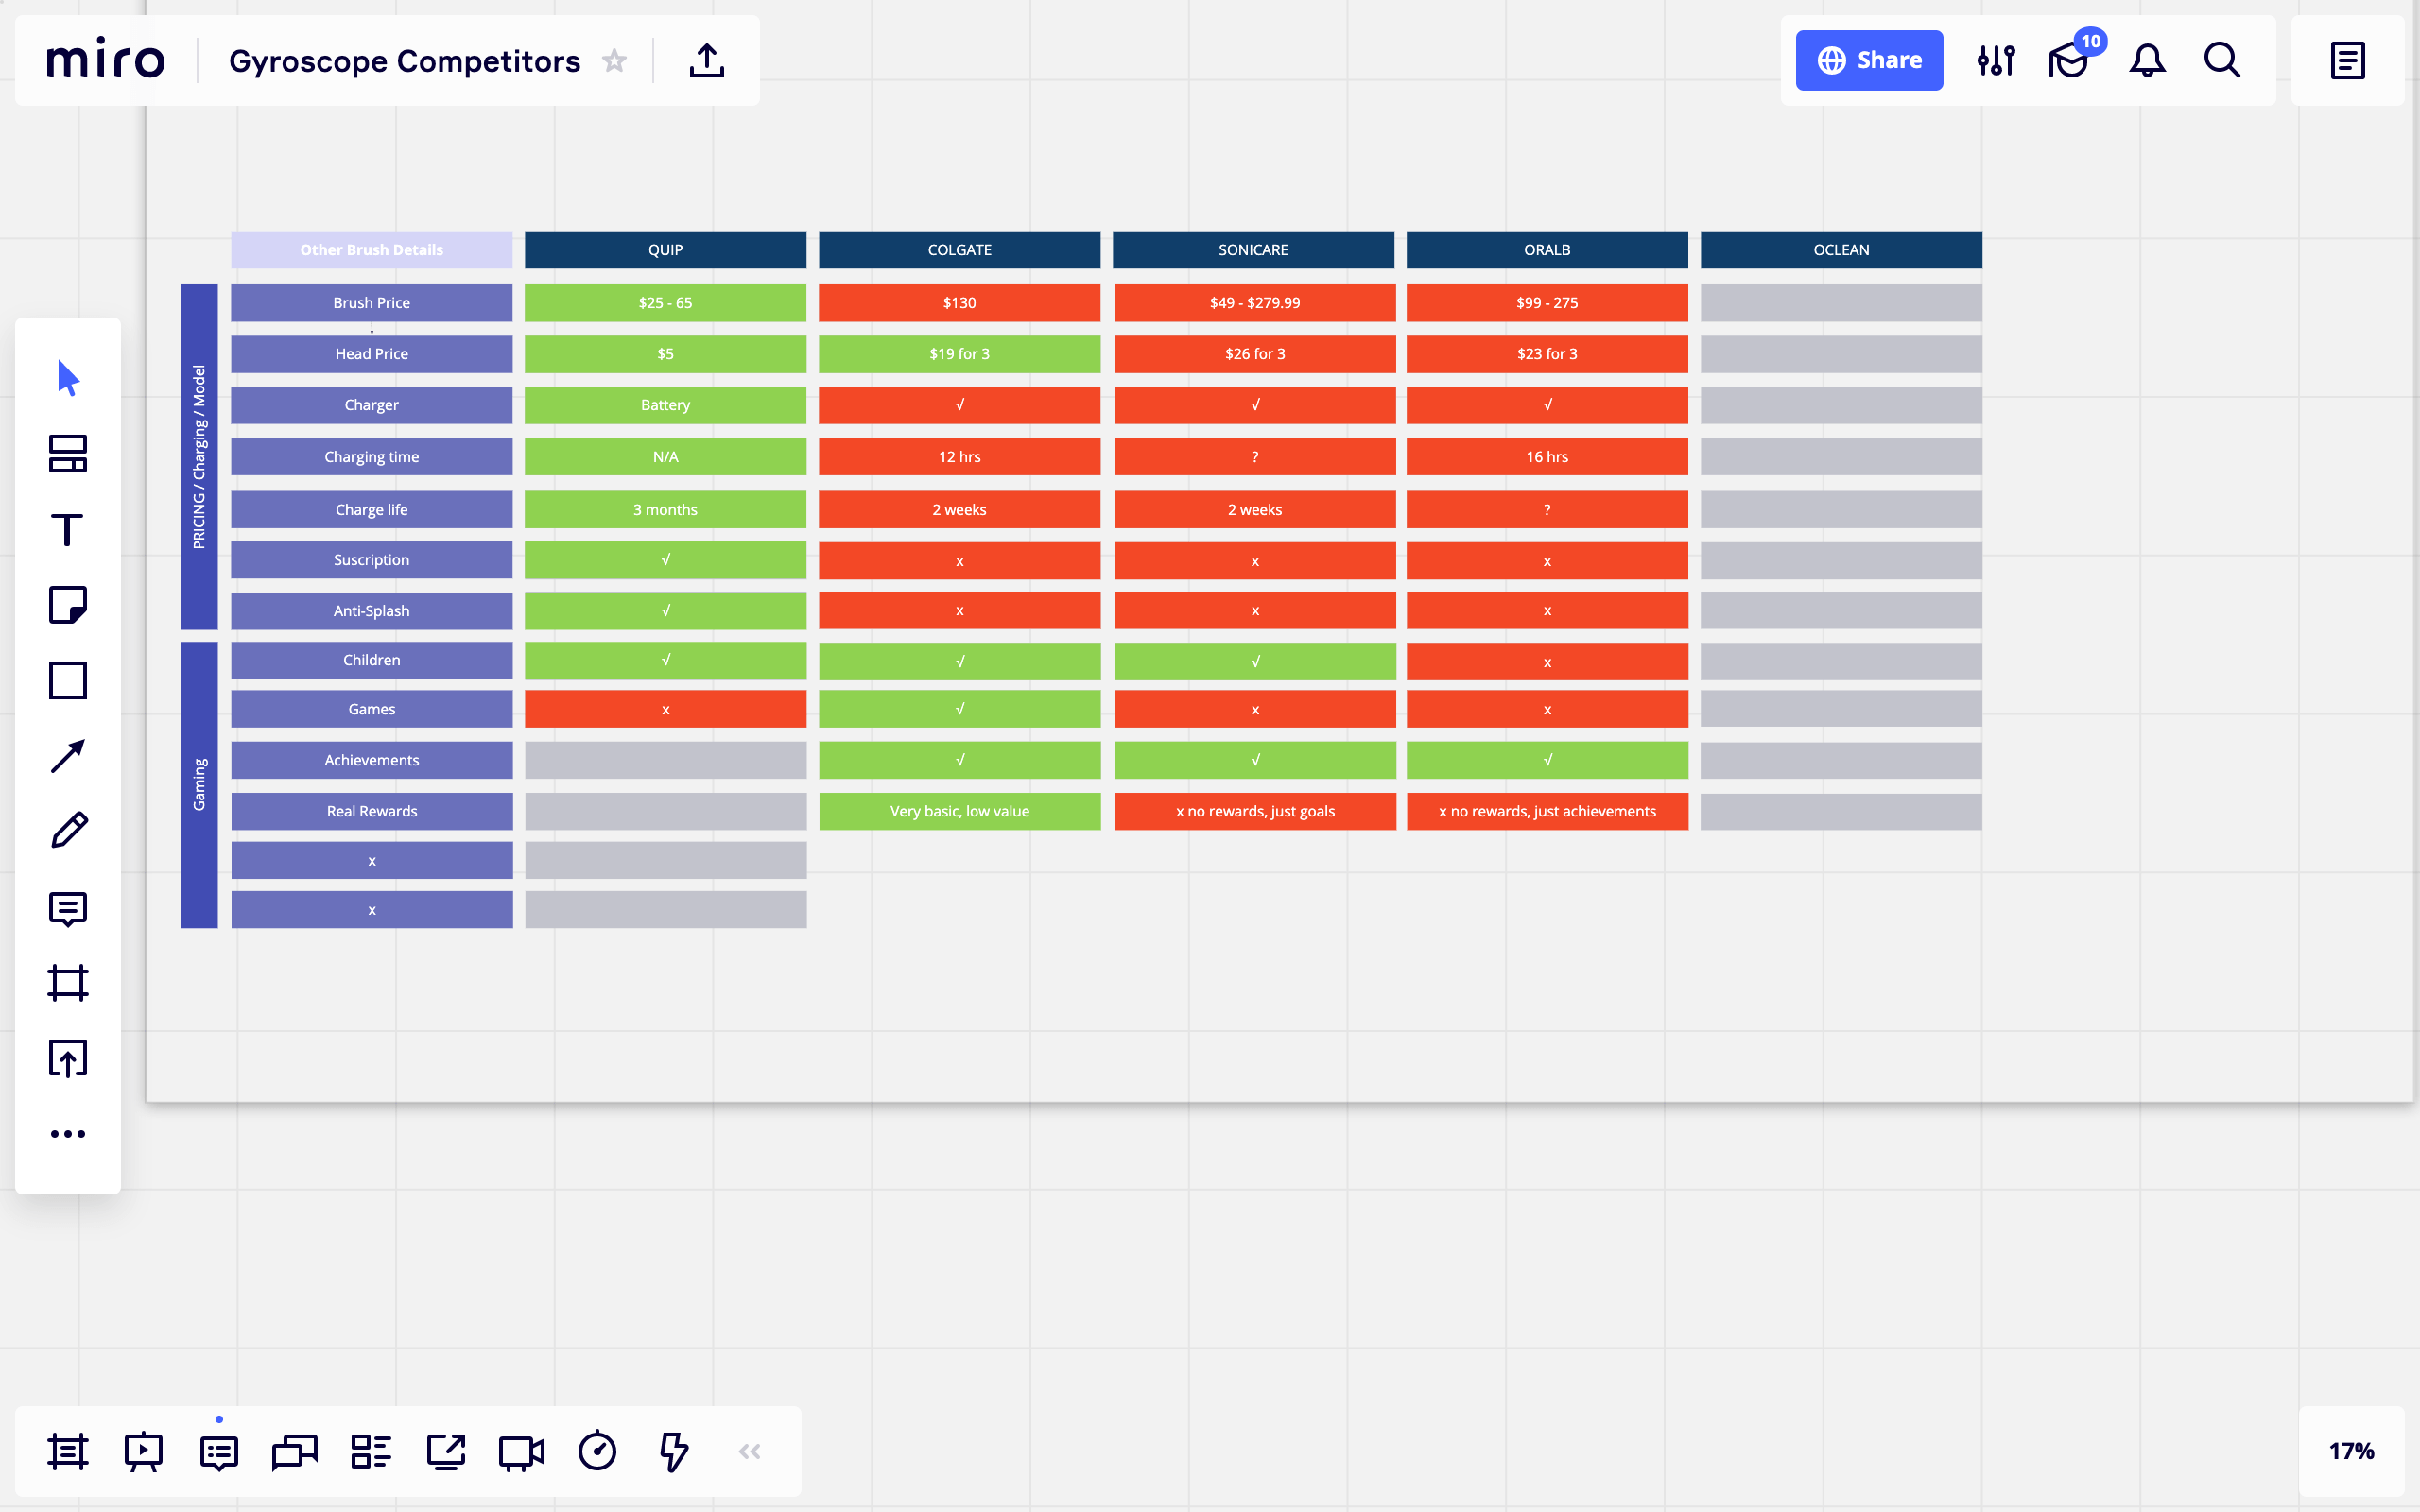Open the Search magnifier
This screenshot has width=2420, height=1512.
[x=2222, y=60]
